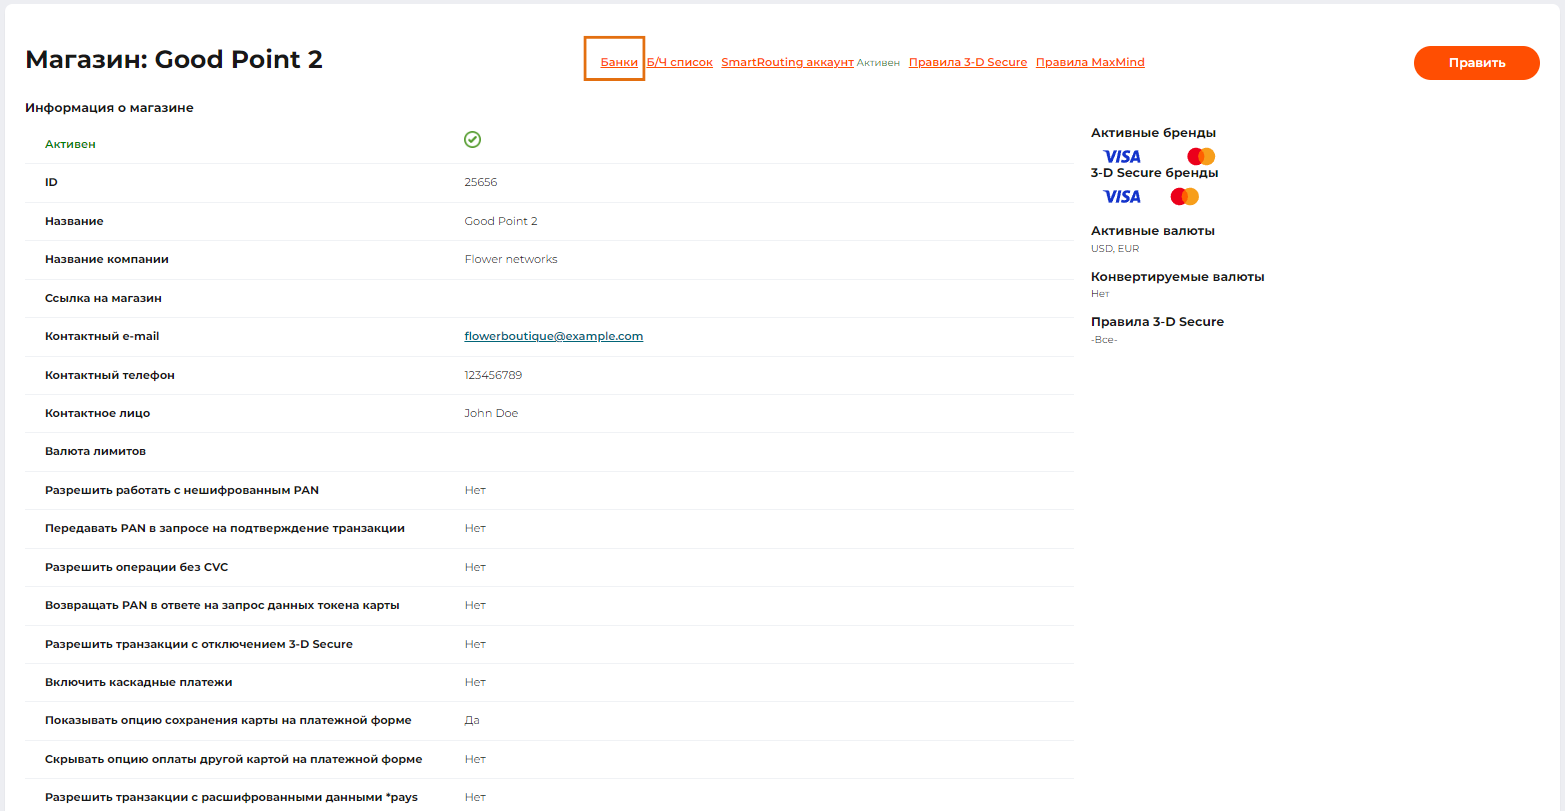Open Правила MaxMind link
The width and height of the screenshot is (1565, 811).
[x=1089, y=62]
